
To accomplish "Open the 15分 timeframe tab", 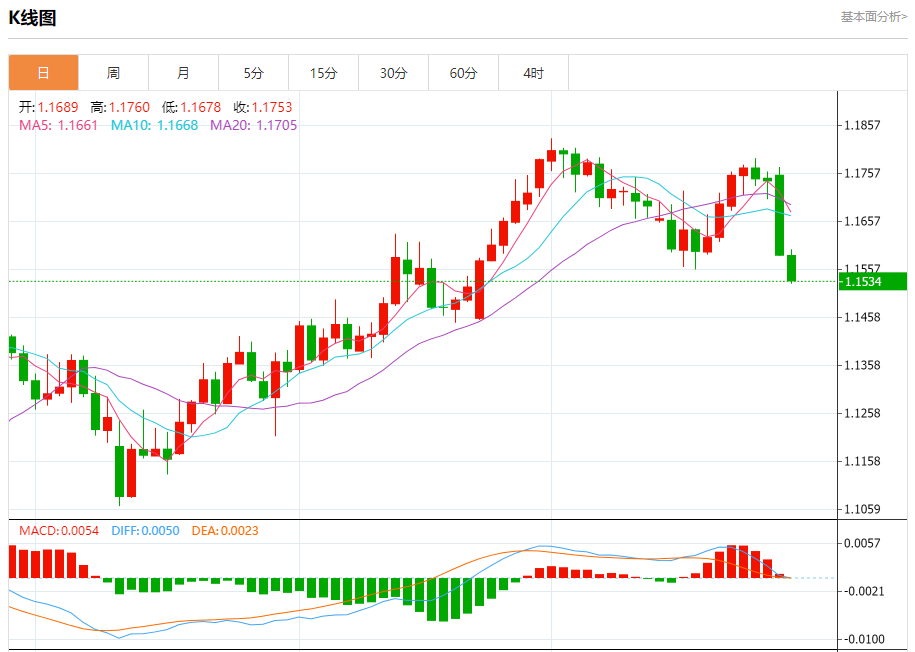I will point(323,73).
